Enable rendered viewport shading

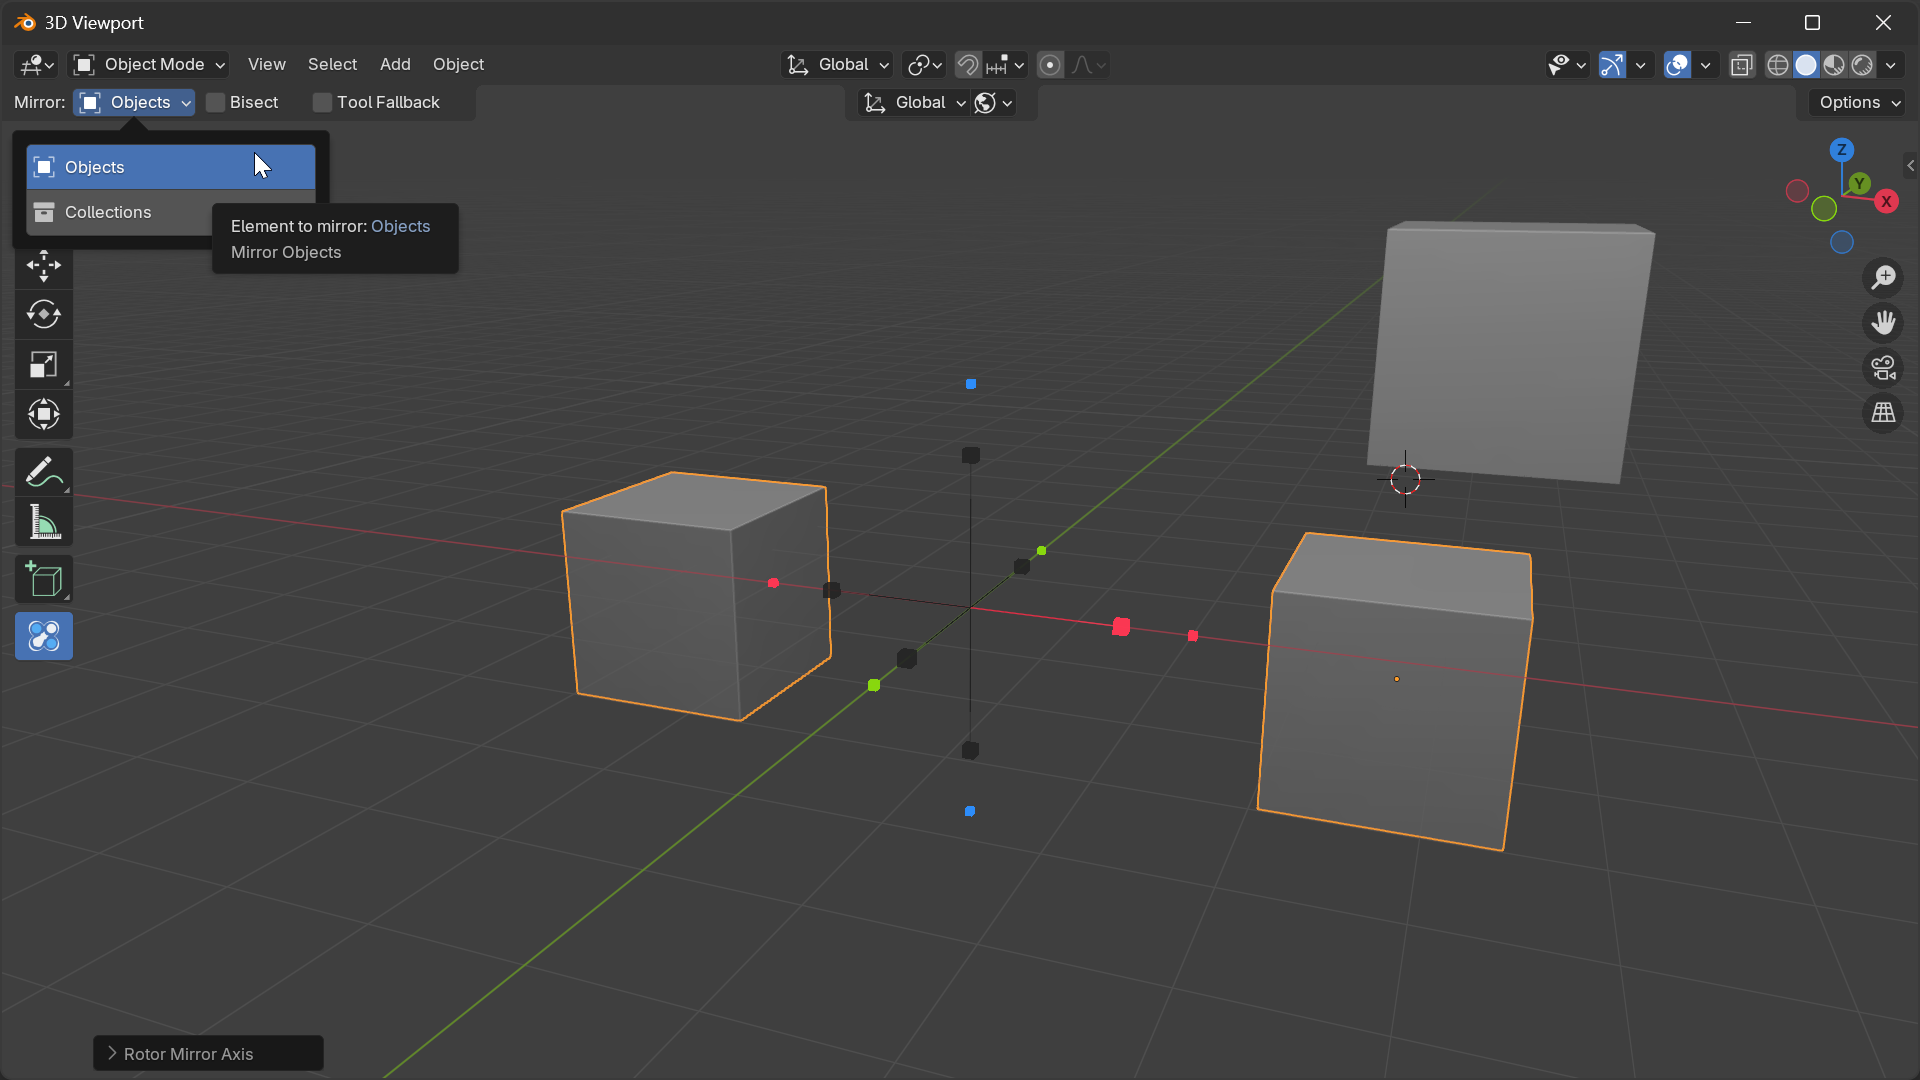(x=1862, y=64)
